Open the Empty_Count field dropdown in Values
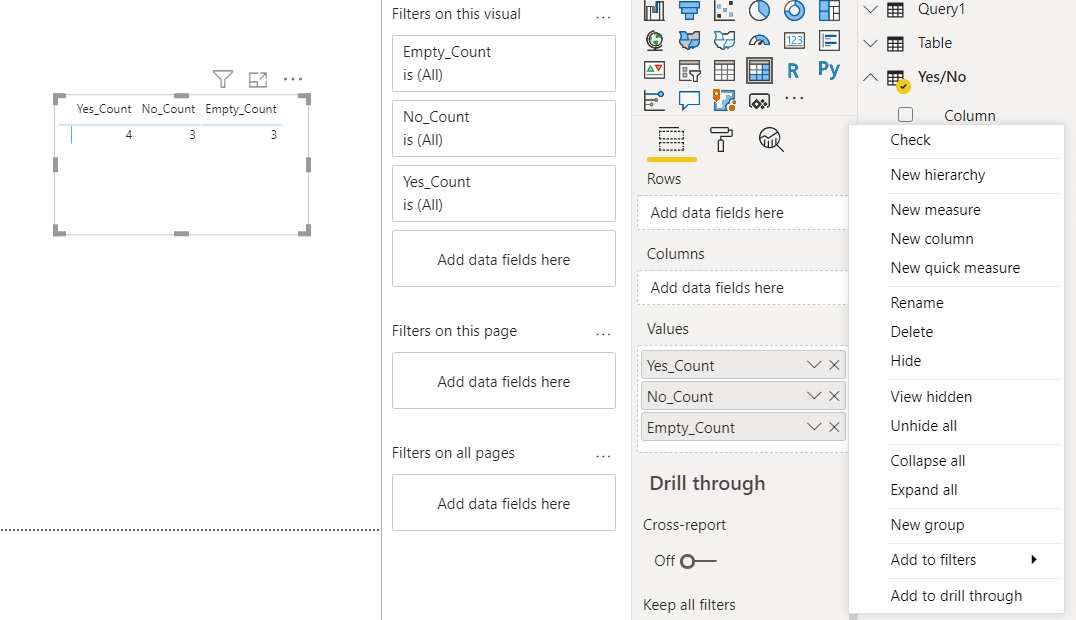 pyautogui.click(x=814, y=426)
